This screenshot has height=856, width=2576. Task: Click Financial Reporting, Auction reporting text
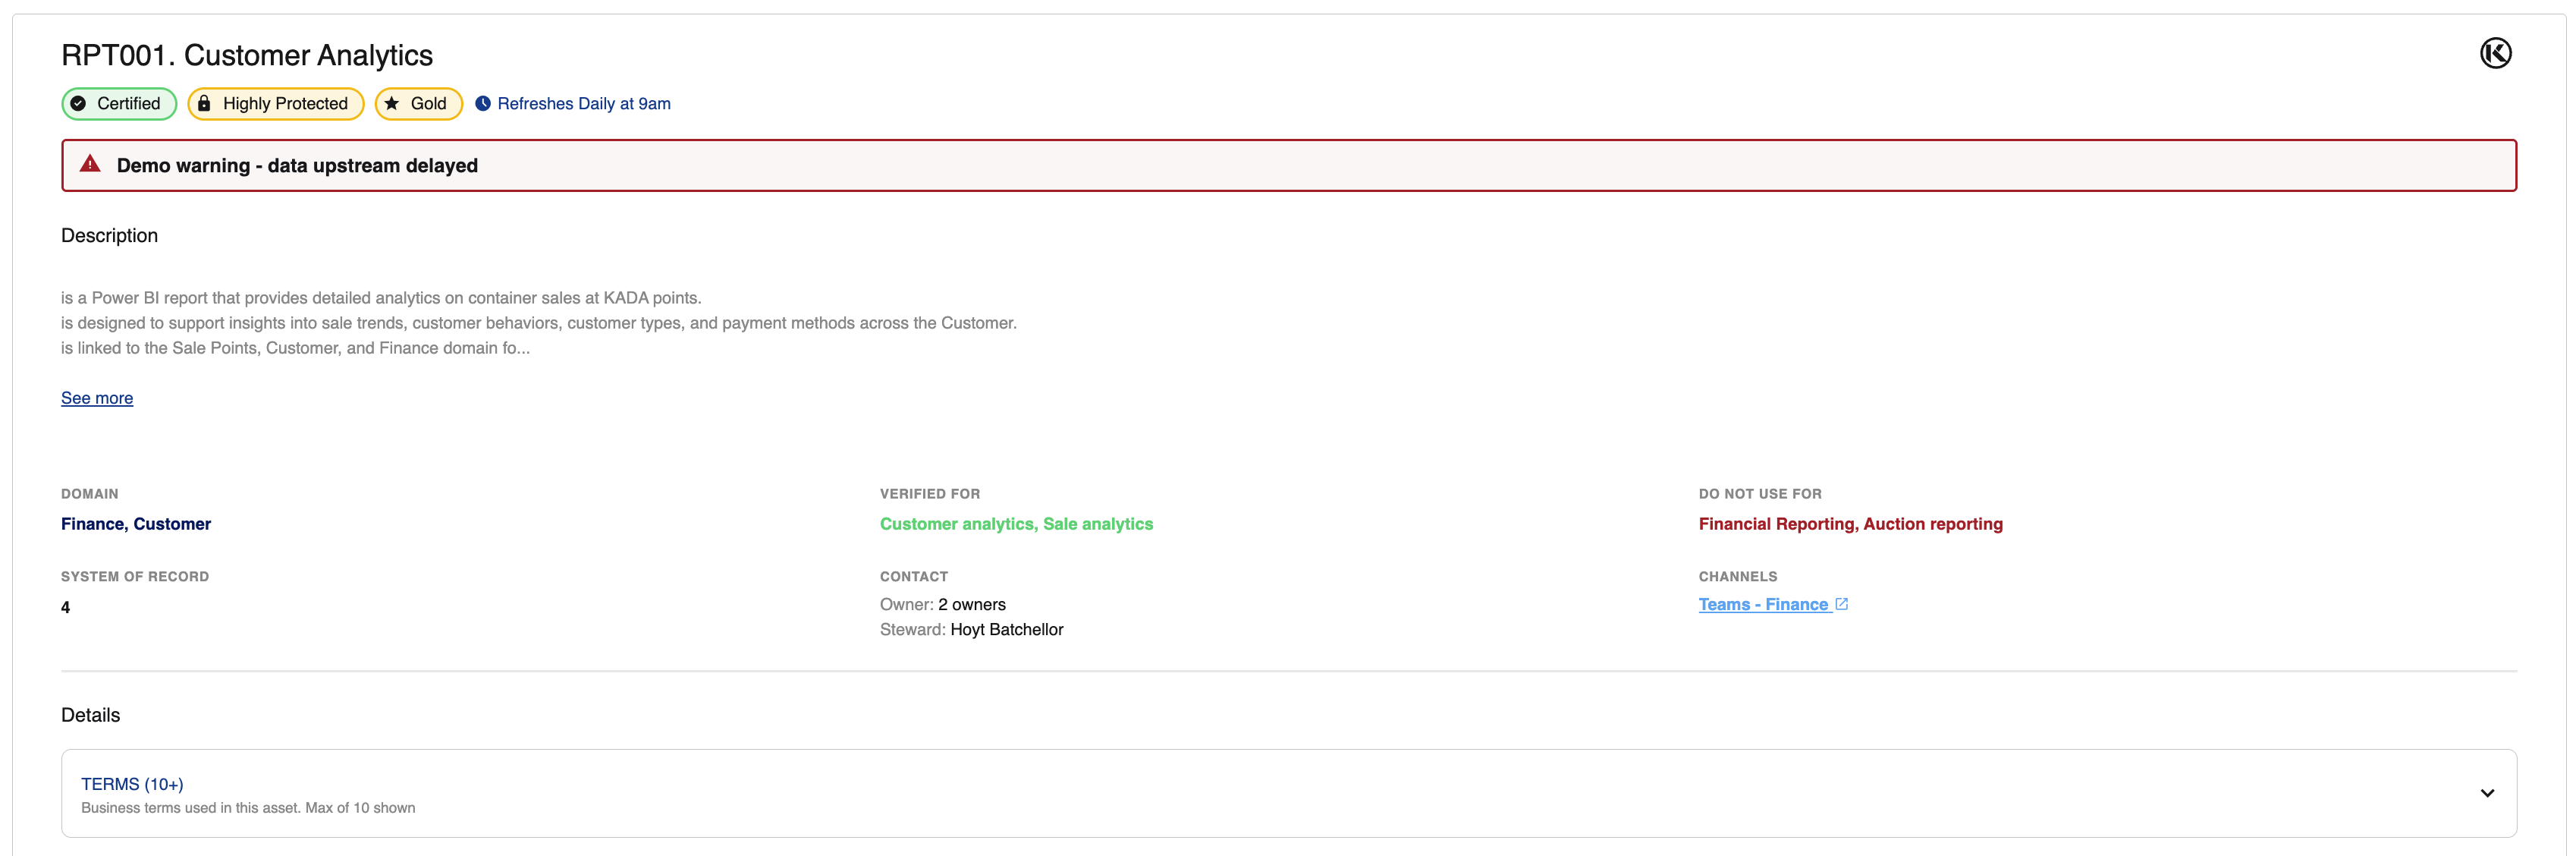(x=1850, y=524)
